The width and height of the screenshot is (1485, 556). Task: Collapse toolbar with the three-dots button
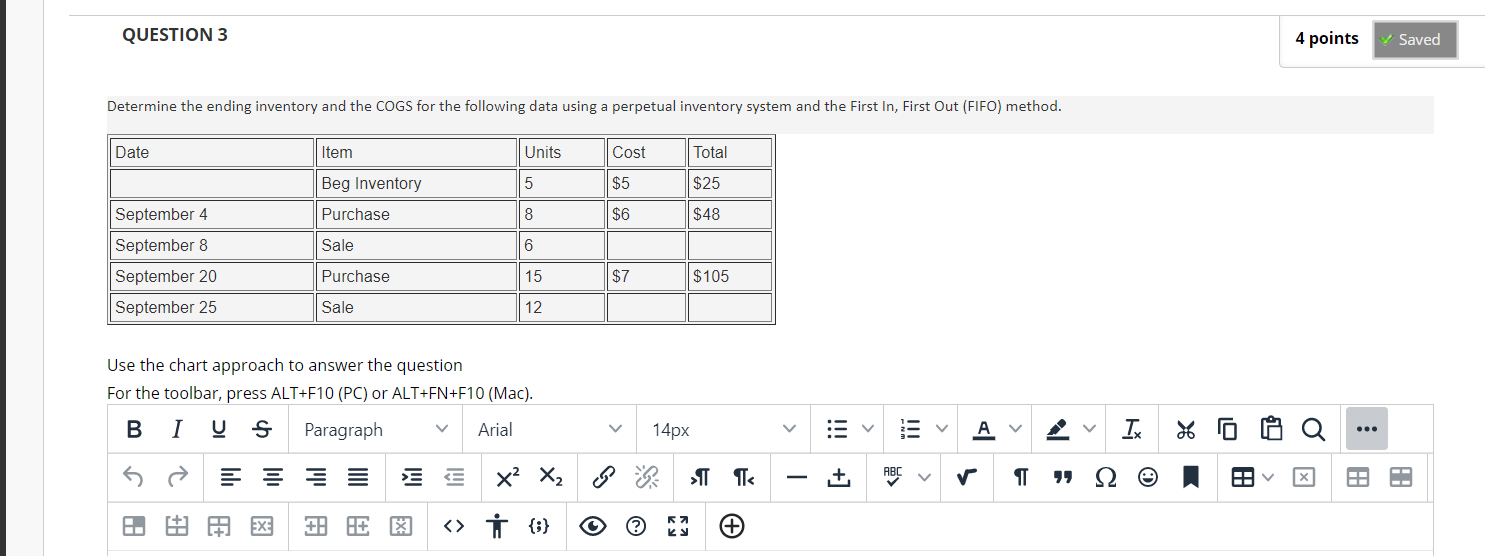[x=1366, y=429]
